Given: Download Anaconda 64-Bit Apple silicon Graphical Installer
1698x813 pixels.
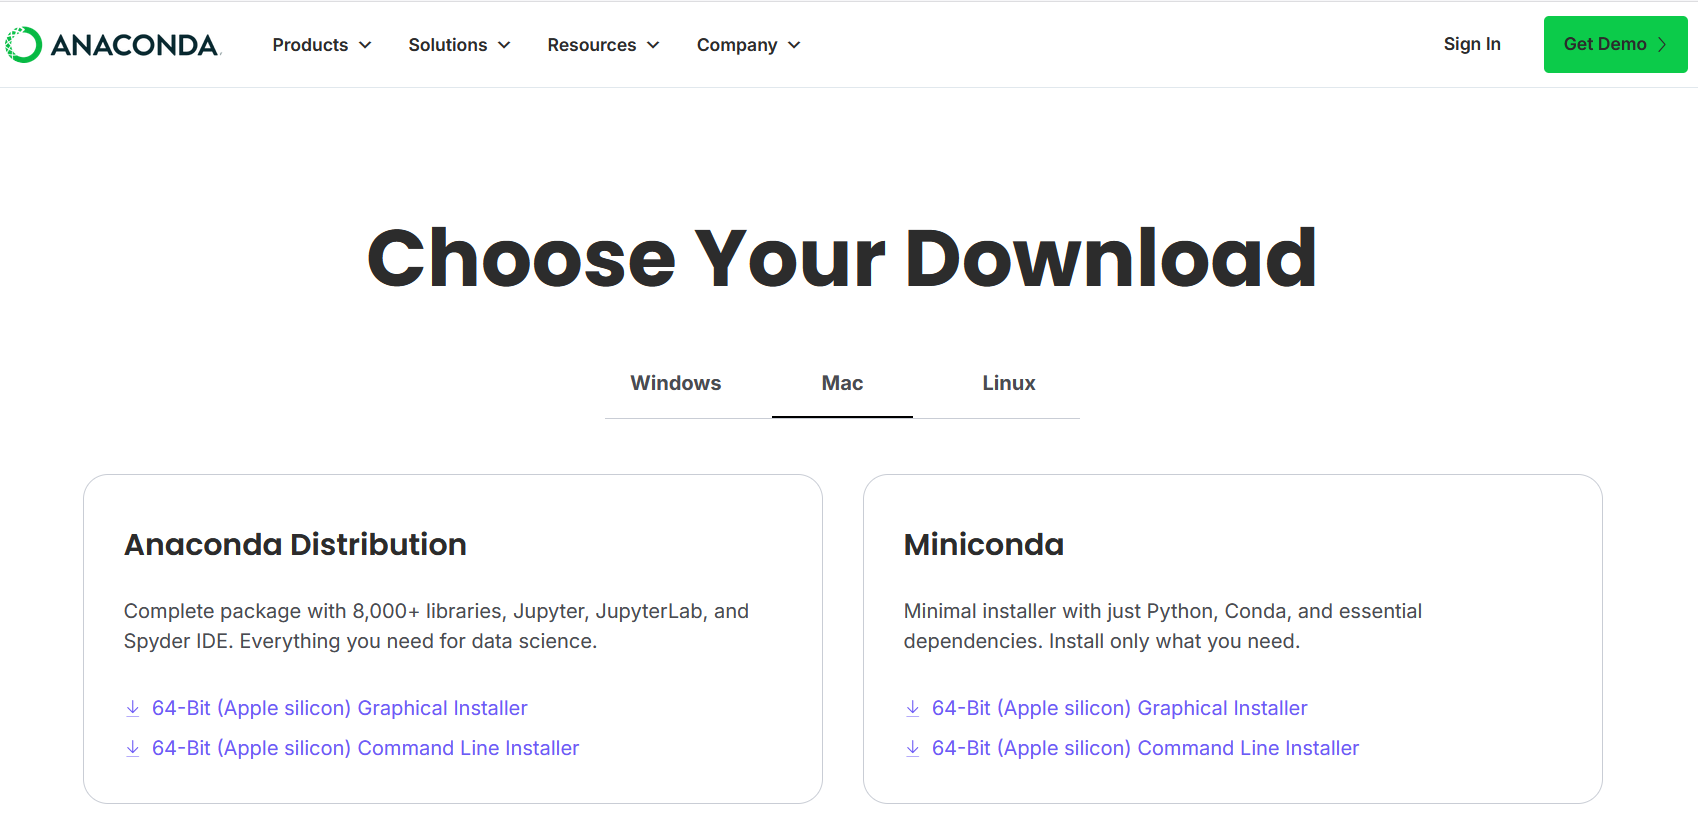Looking at the screenshot, I should tap(339, 708).
